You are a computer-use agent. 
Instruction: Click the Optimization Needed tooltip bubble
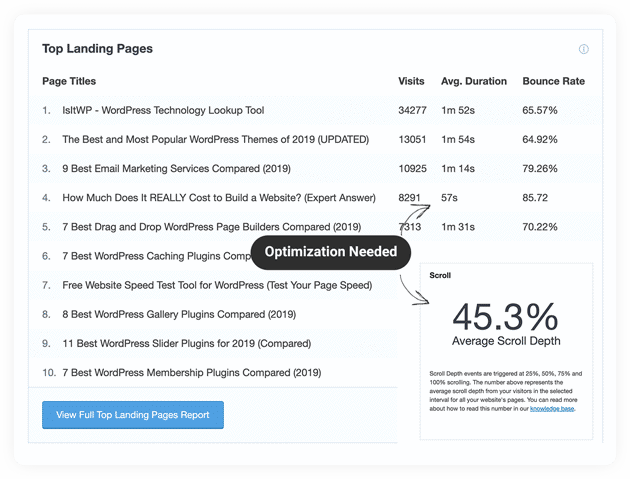pyautogui.click(x=330, y=252)
